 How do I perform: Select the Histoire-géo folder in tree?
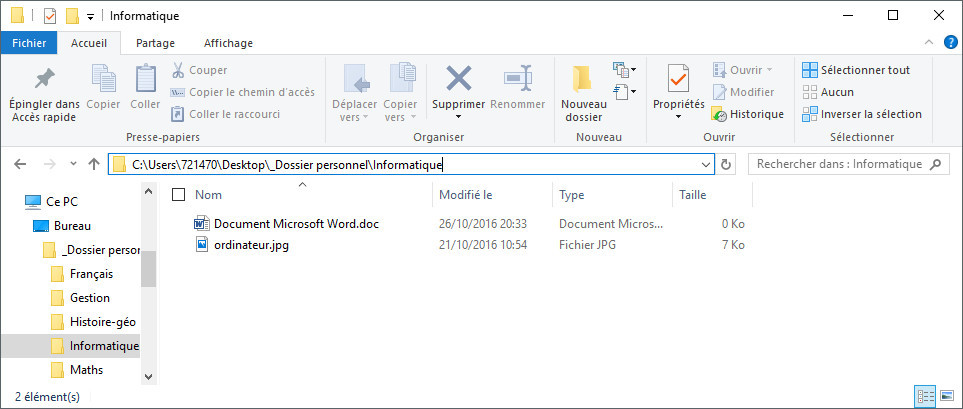click(102, 322)
